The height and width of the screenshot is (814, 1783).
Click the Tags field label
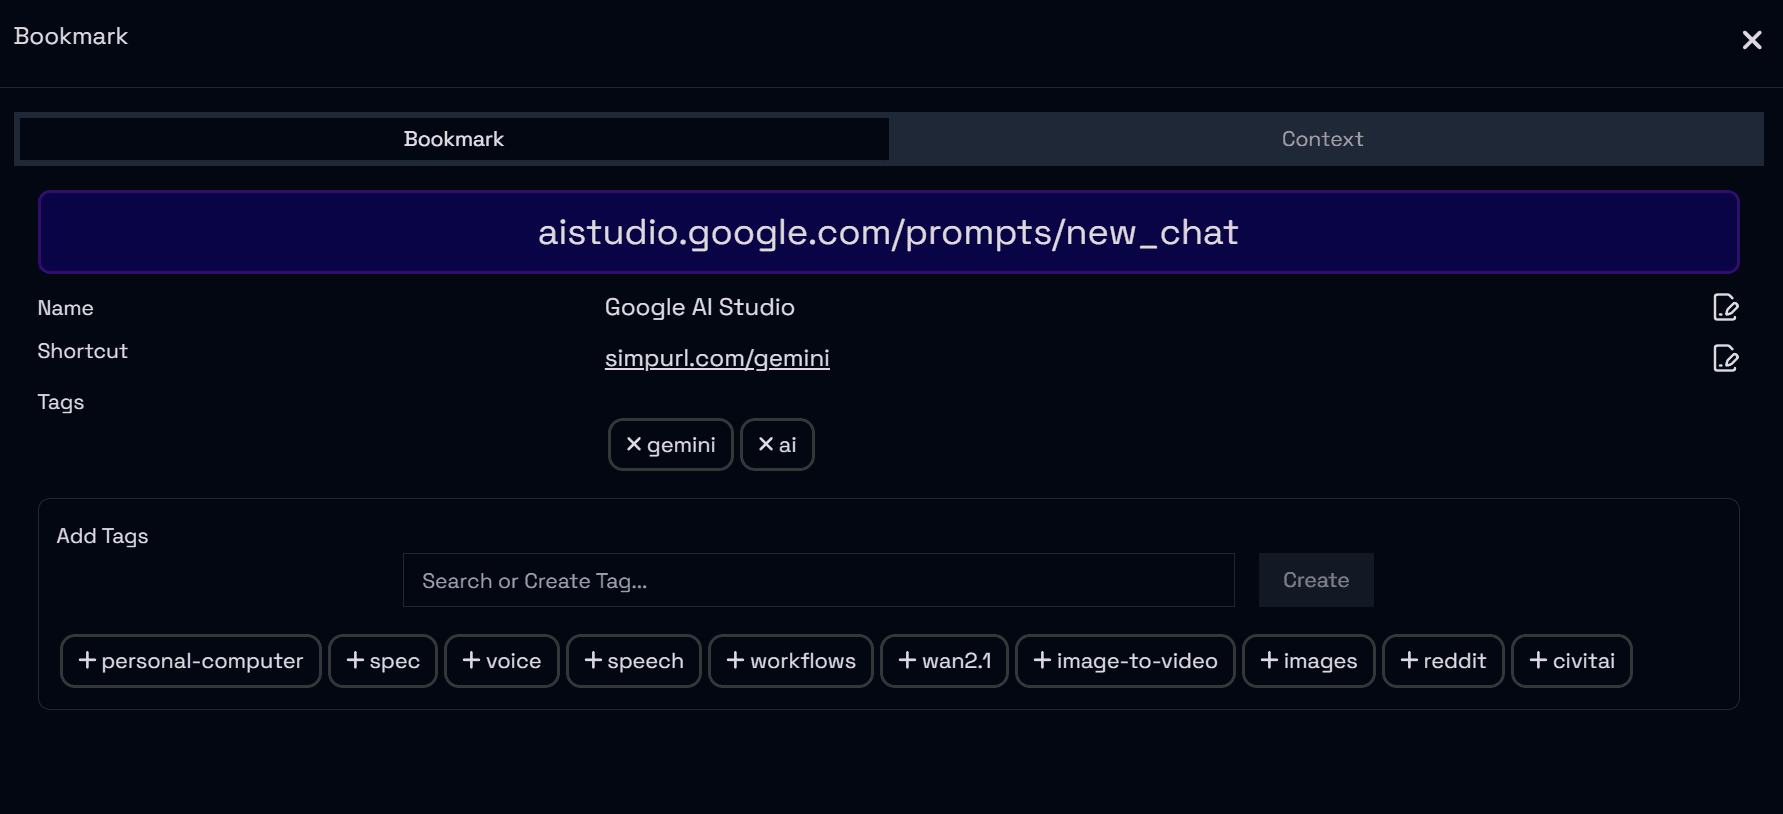[x=61, y=402]
